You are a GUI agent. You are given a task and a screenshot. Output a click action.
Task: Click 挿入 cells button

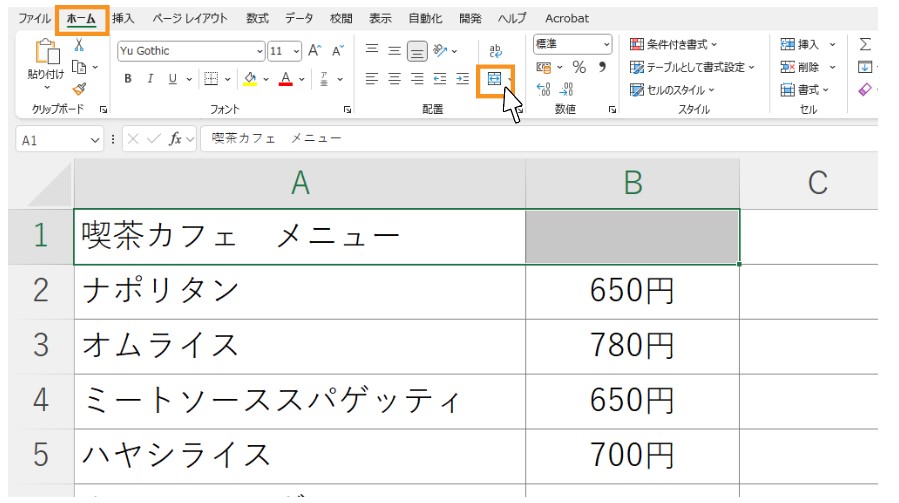pos(799,44)
